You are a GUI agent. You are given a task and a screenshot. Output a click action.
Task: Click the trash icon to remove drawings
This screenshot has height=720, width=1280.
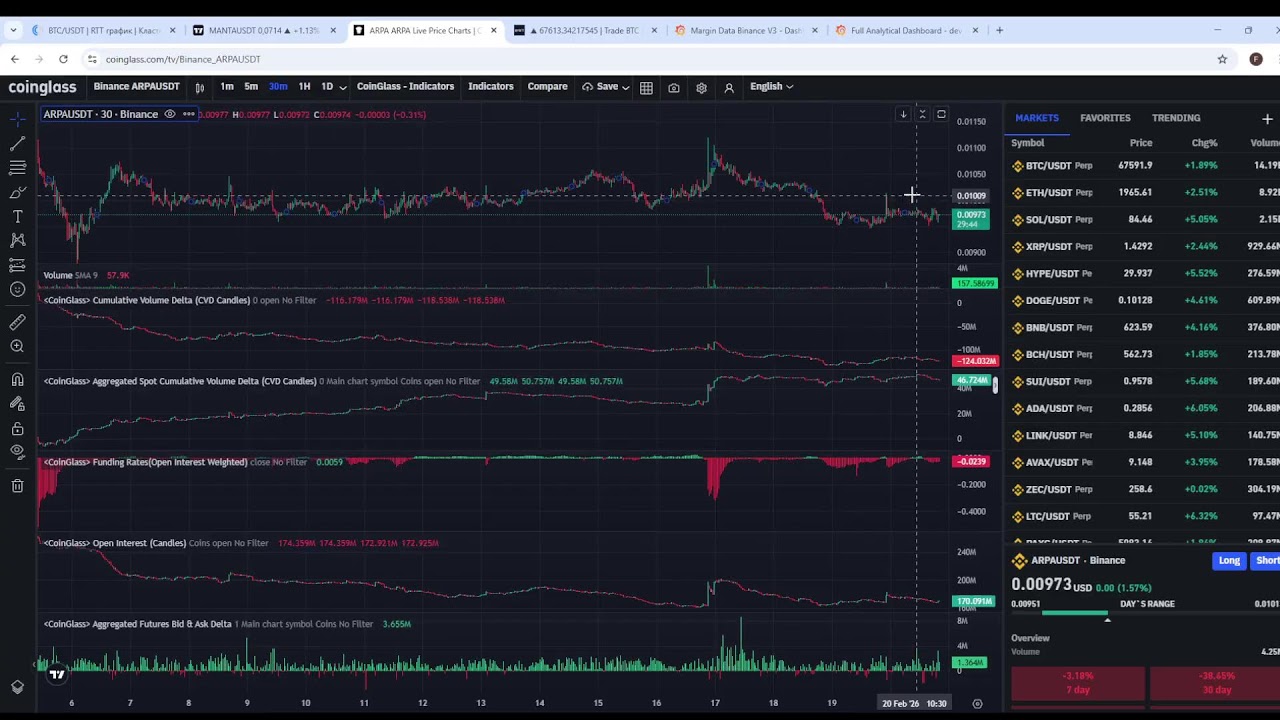tap(17, 486)
